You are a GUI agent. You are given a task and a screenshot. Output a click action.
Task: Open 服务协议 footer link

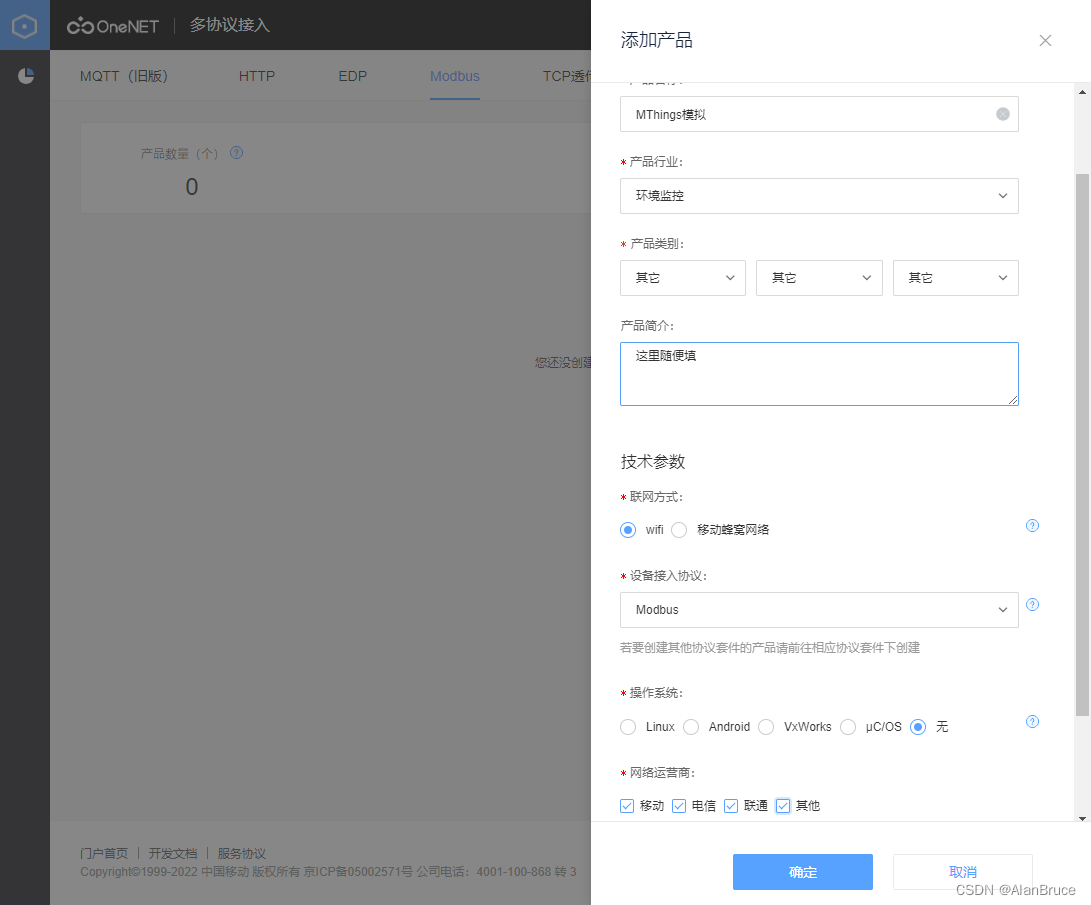coord(241,853)
